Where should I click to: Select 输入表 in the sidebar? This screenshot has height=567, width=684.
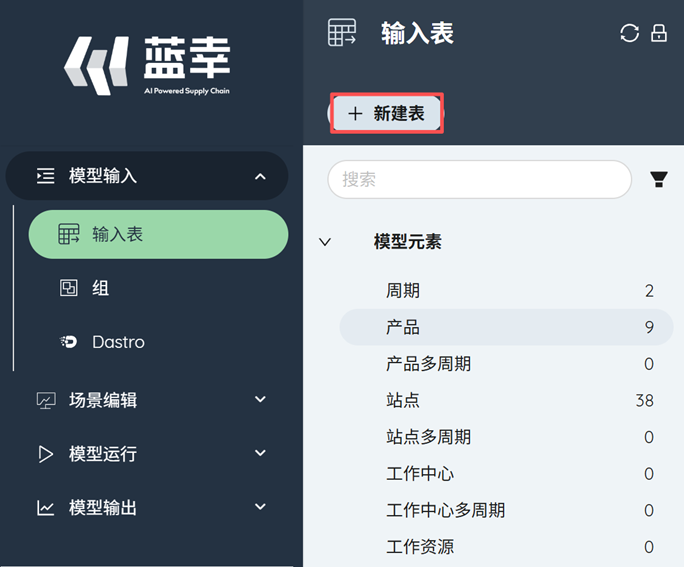(x=158, y=235)
